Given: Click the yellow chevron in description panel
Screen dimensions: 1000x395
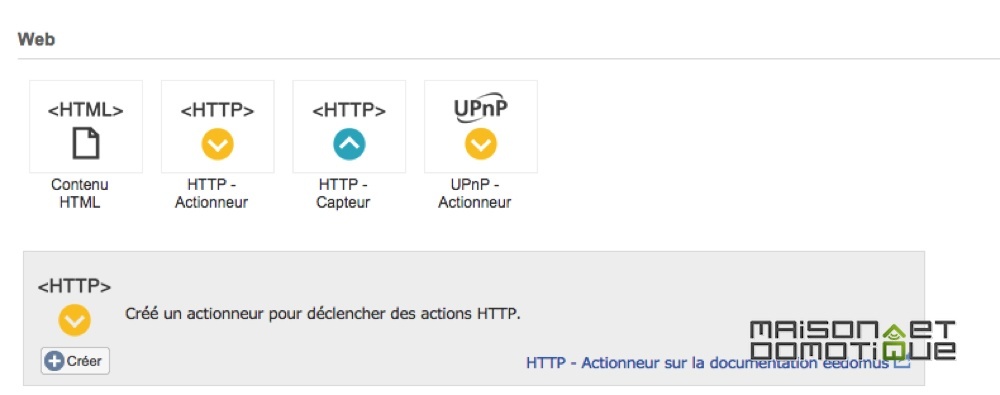Looking at the screenshot, I should [x=75, y=320].
